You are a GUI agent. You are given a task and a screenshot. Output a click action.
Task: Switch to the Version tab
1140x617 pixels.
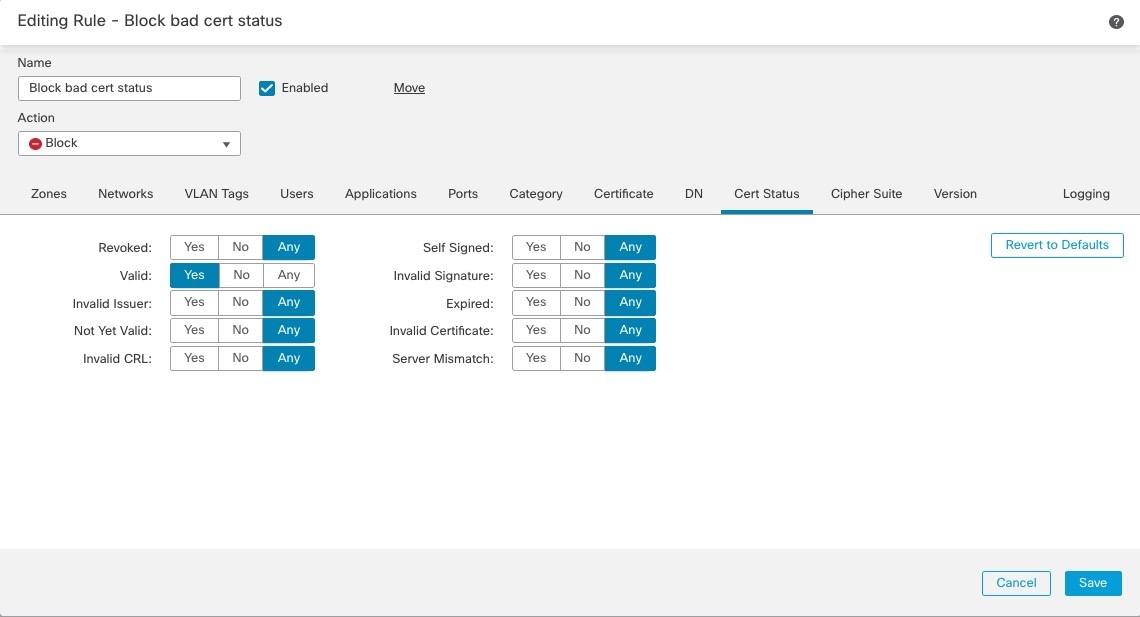[955, 194]
